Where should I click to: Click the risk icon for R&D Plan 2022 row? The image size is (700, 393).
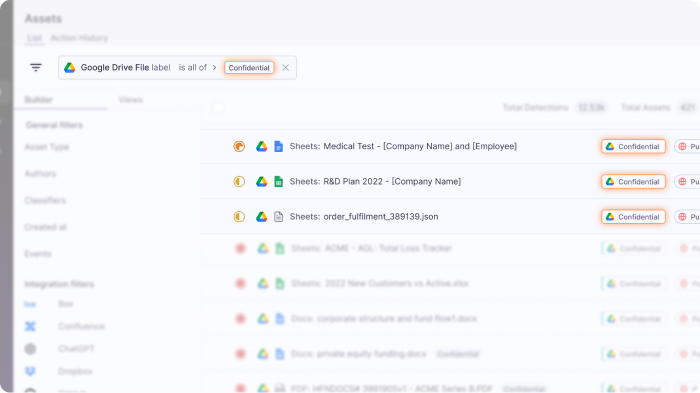tap(239, 181)
